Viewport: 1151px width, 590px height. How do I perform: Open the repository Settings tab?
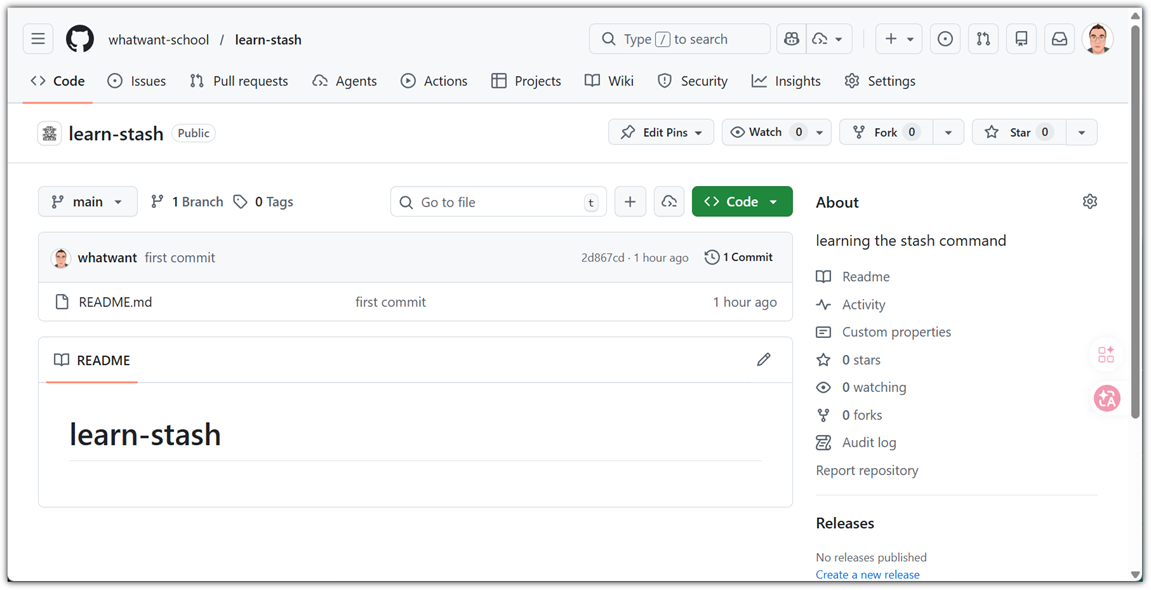point(880,81)
